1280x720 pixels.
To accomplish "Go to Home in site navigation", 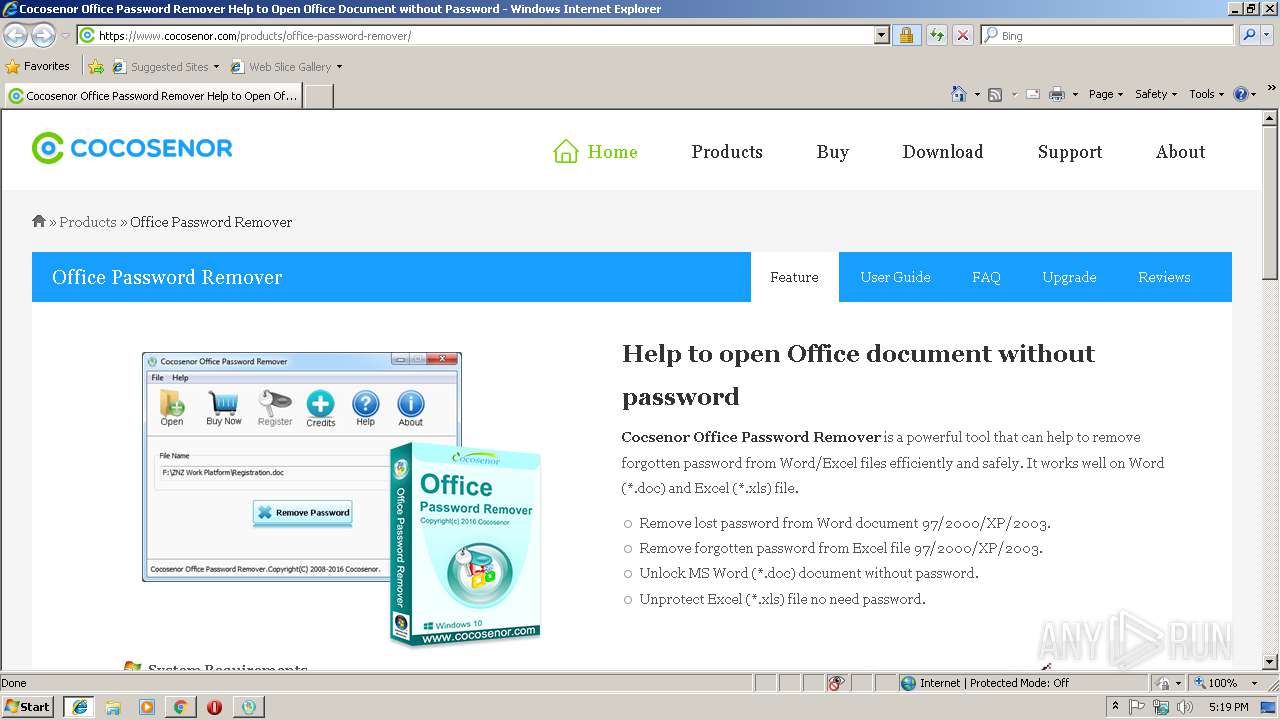I will 595,152.
